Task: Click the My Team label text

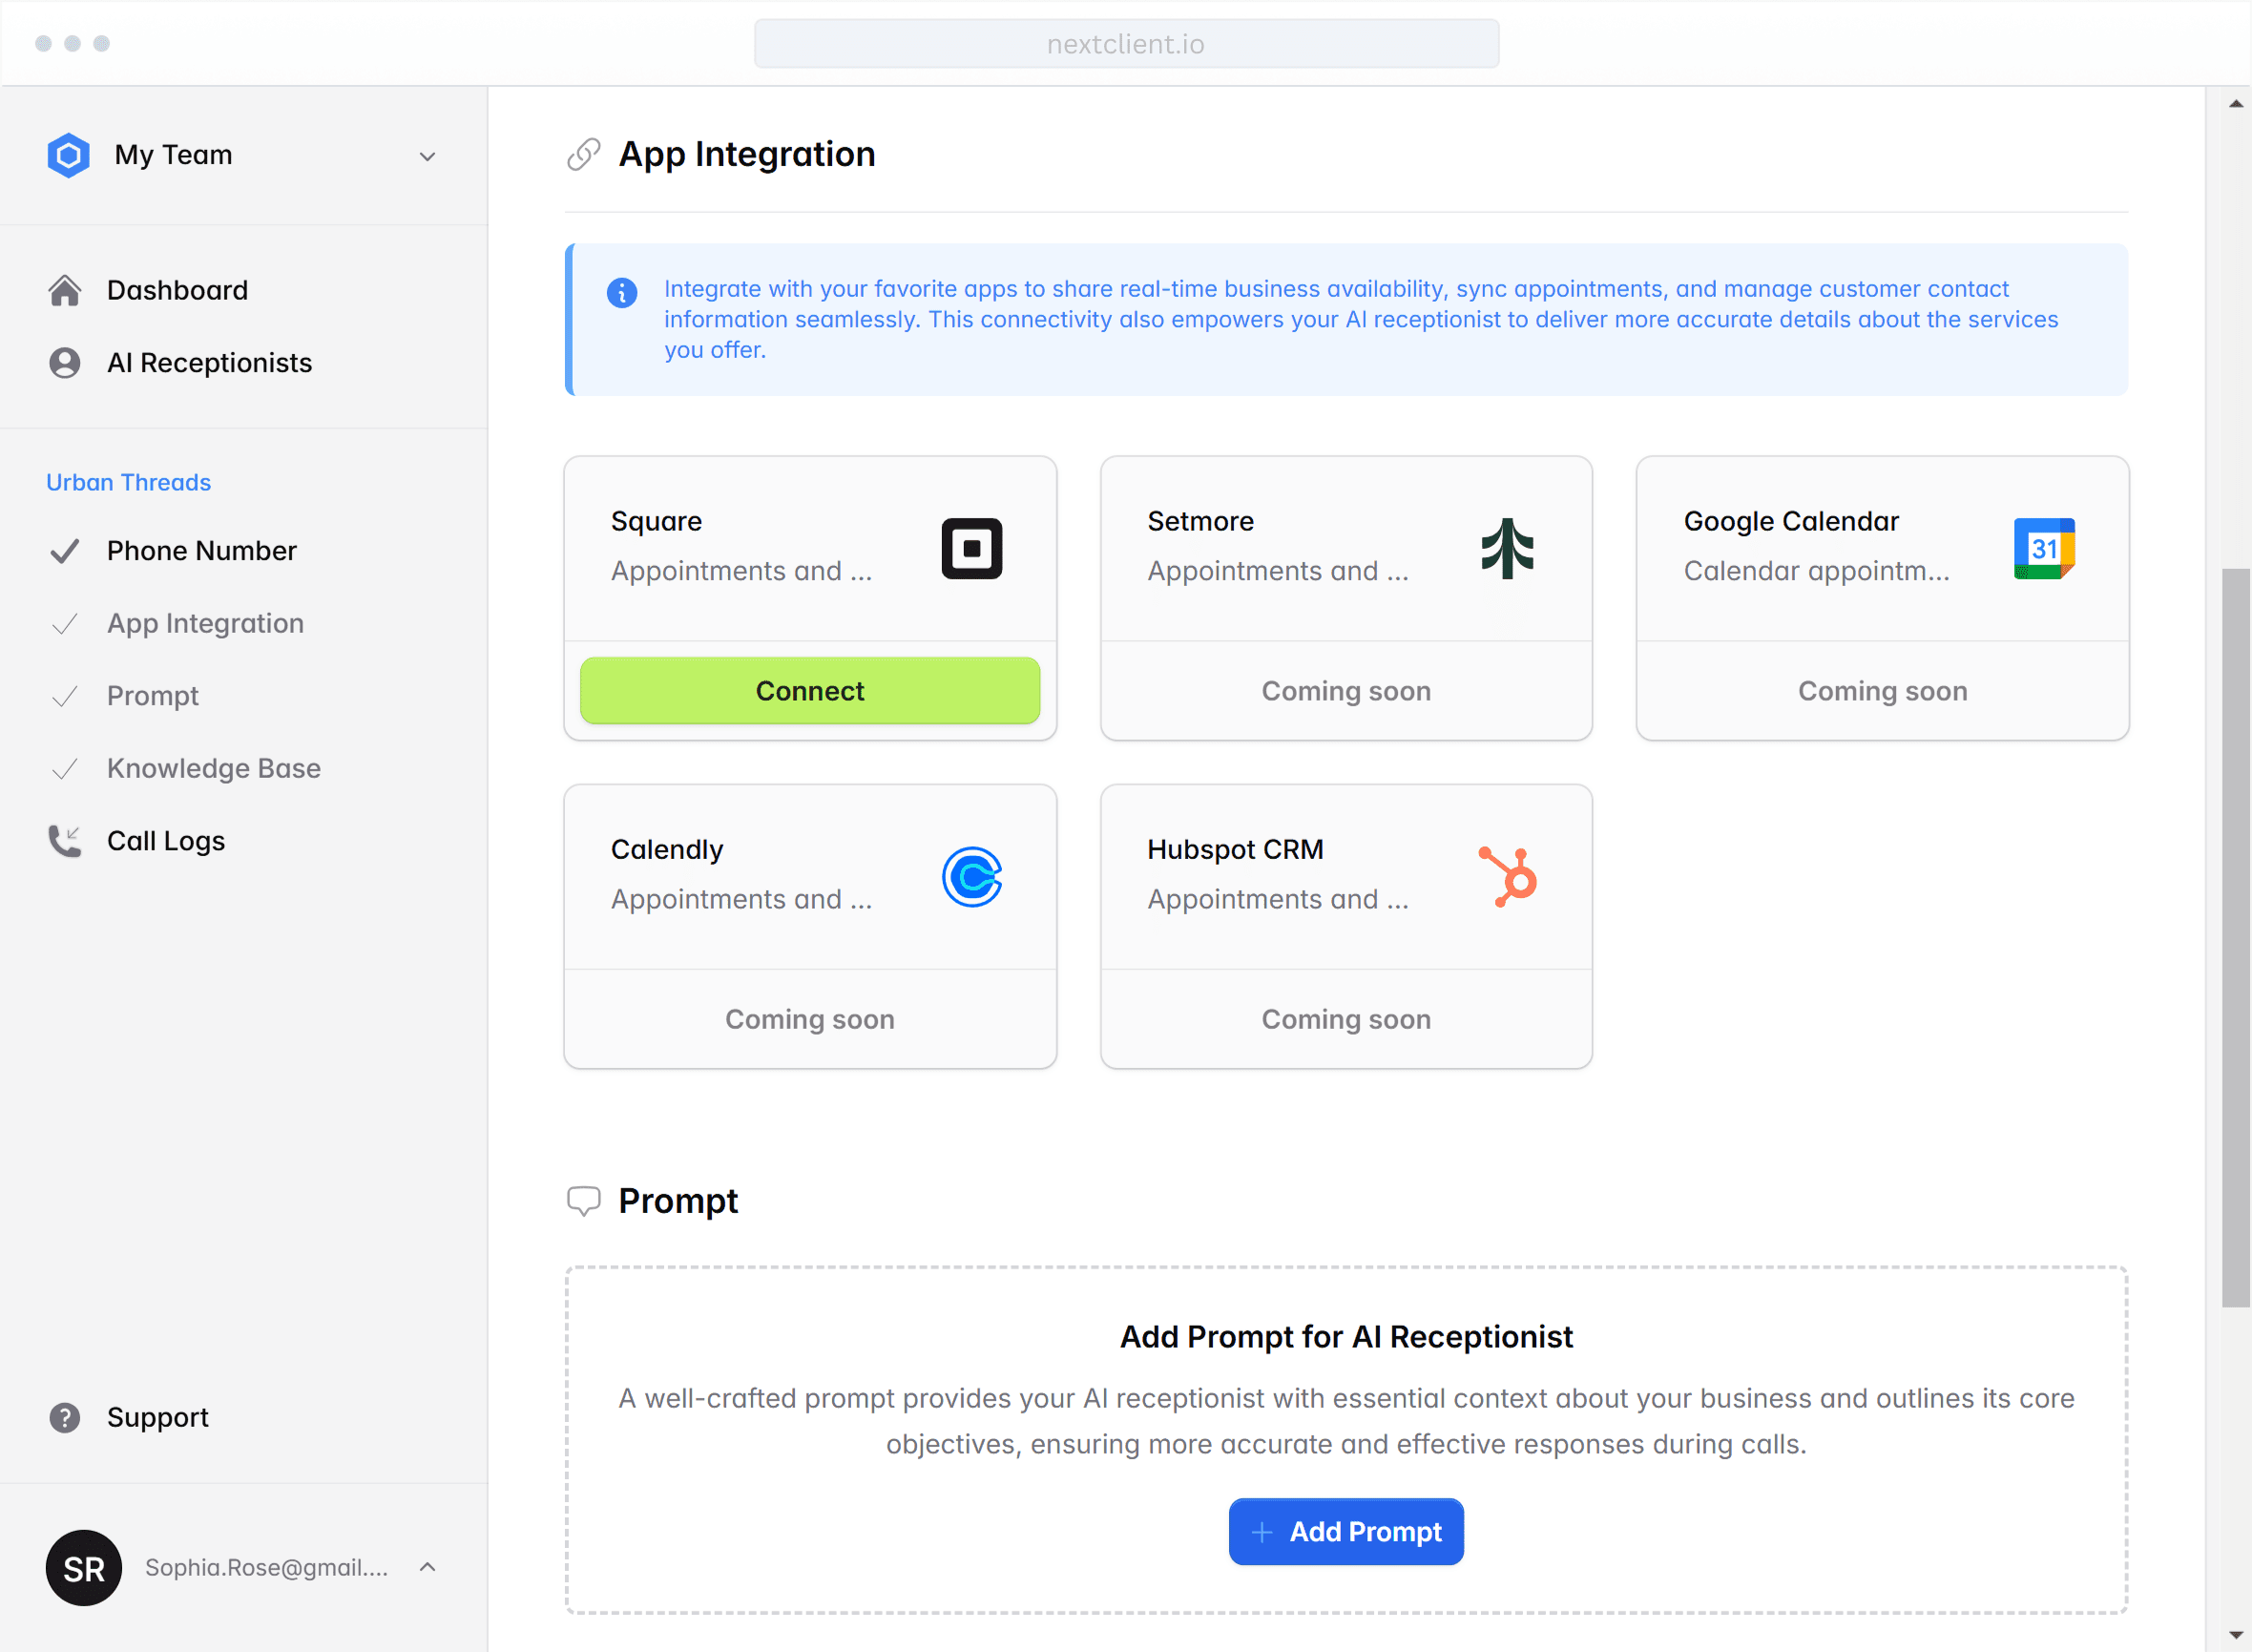Action: [x=173, y=155]
